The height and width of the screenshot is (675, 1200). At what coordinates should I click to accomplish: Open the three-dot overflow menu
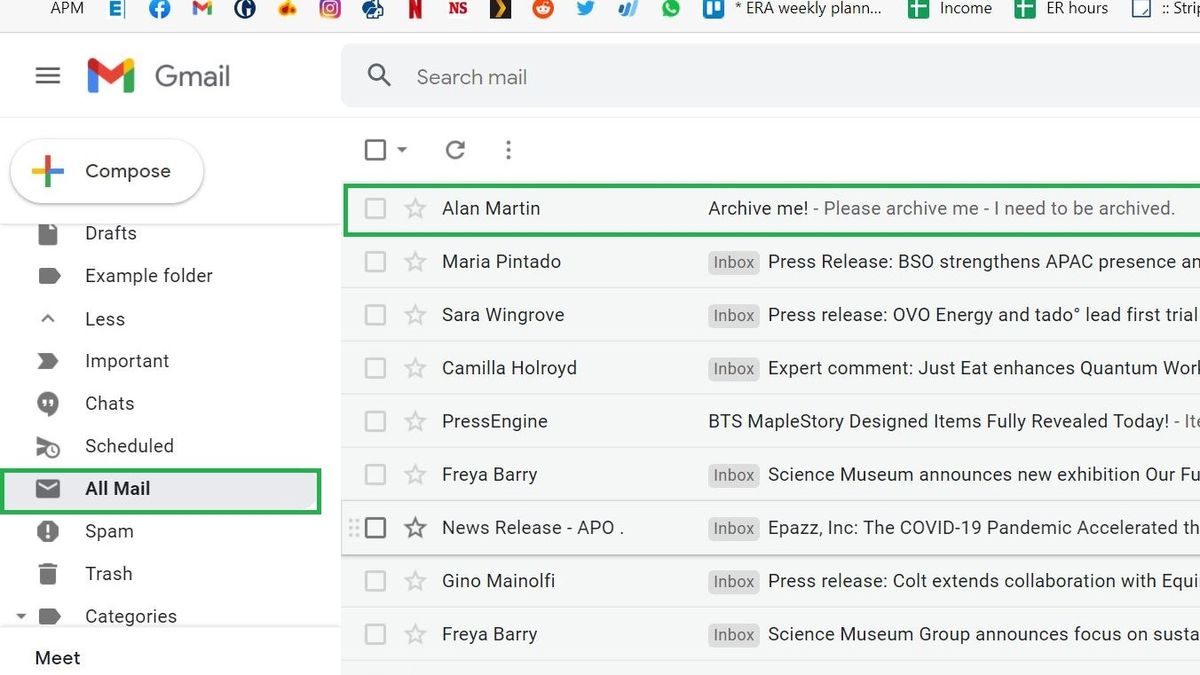click(509, 149)
